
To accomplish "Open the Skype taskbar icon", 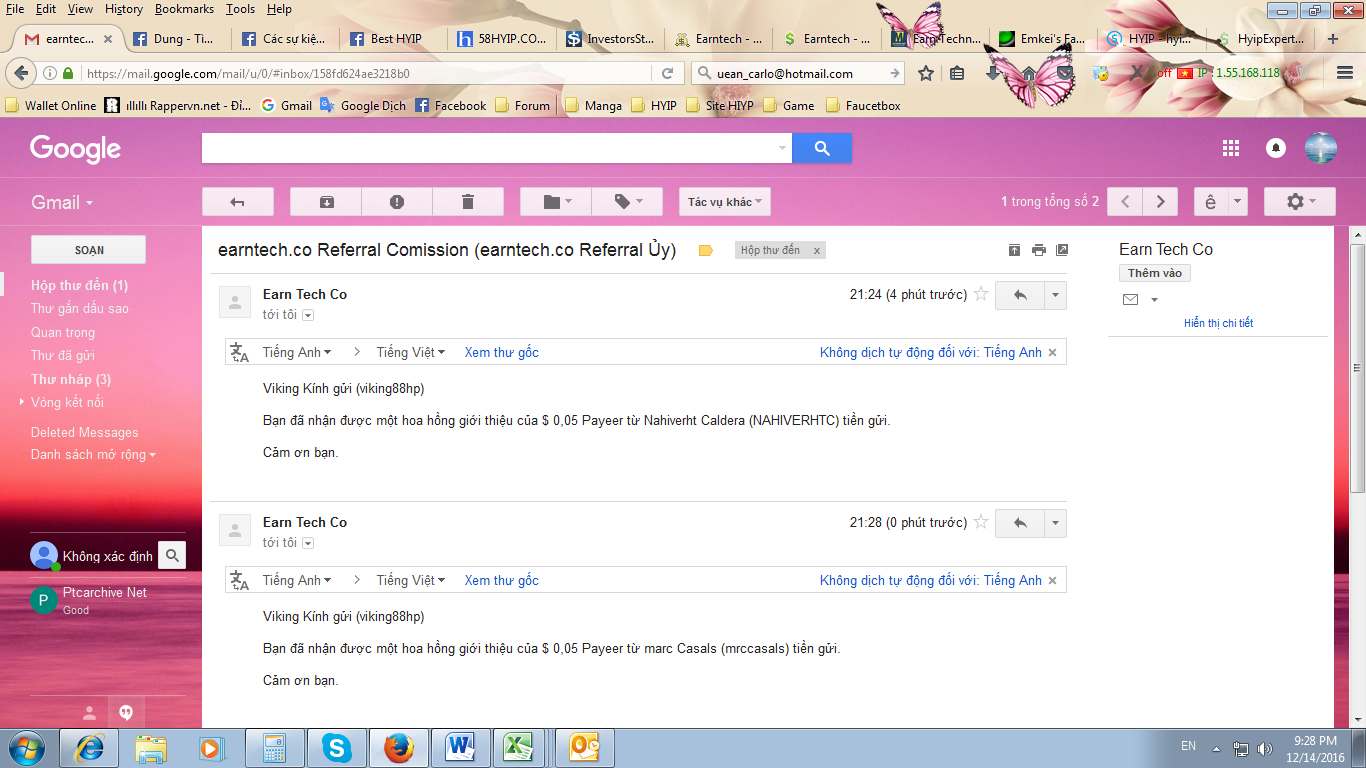I will [337, 747].
